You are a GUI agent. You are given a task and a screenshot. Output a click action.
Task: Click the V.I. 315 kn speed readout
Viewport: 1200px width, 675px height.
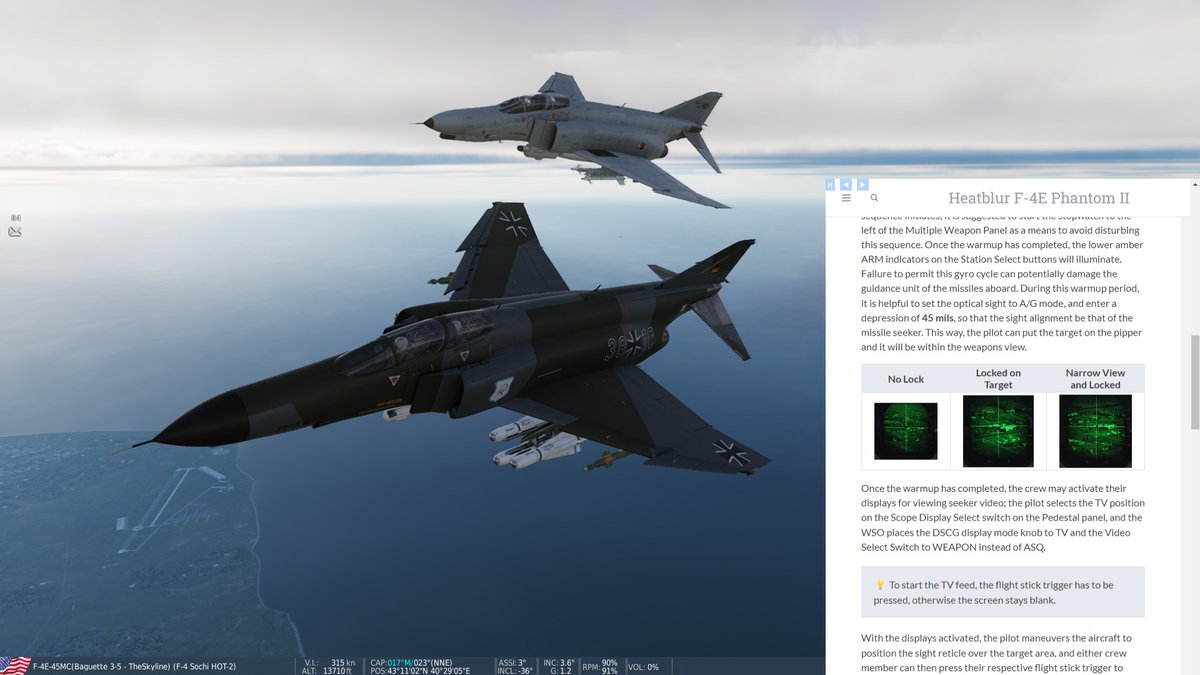point(330,662)
